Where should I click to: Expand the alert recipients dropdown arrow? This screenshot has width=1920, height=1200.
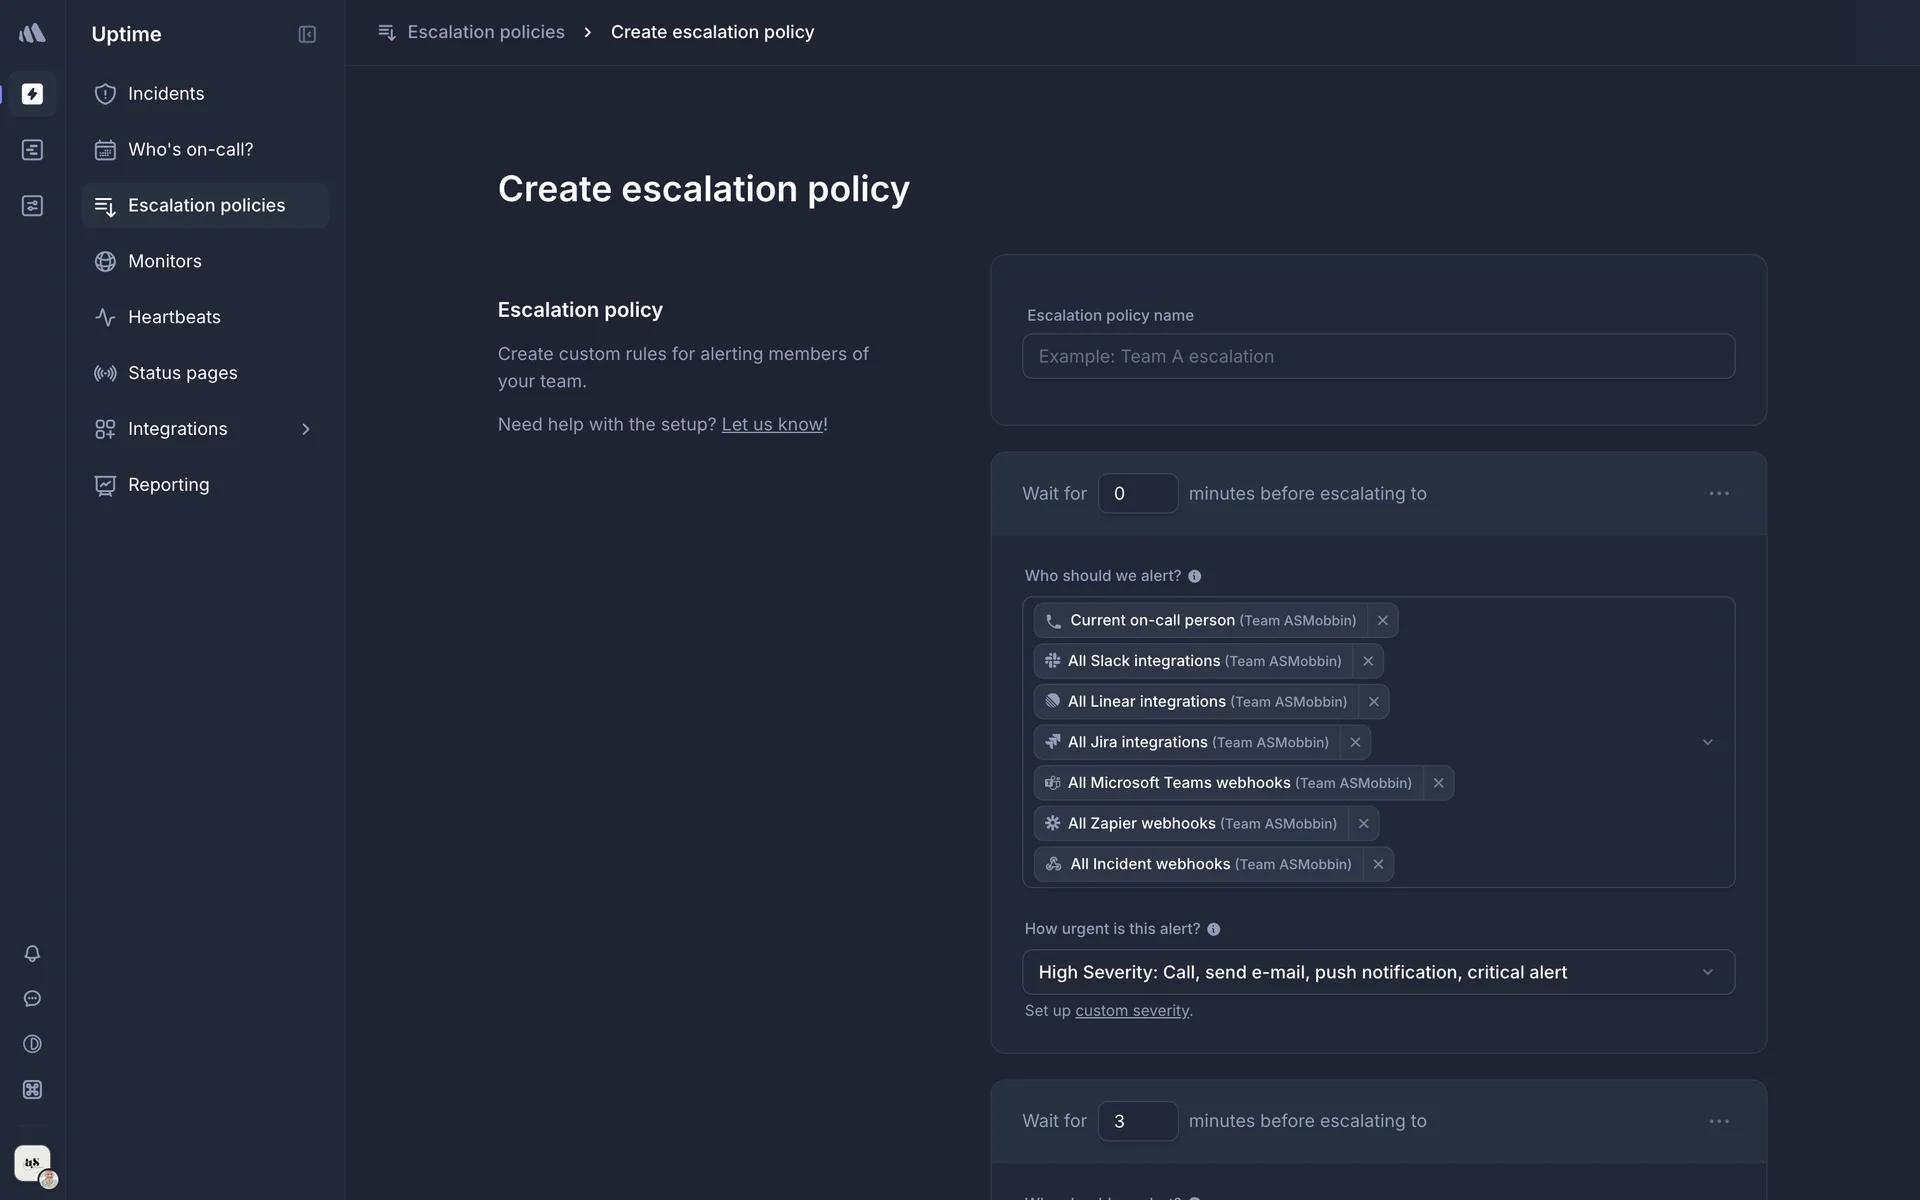[x=1707, y=742]
